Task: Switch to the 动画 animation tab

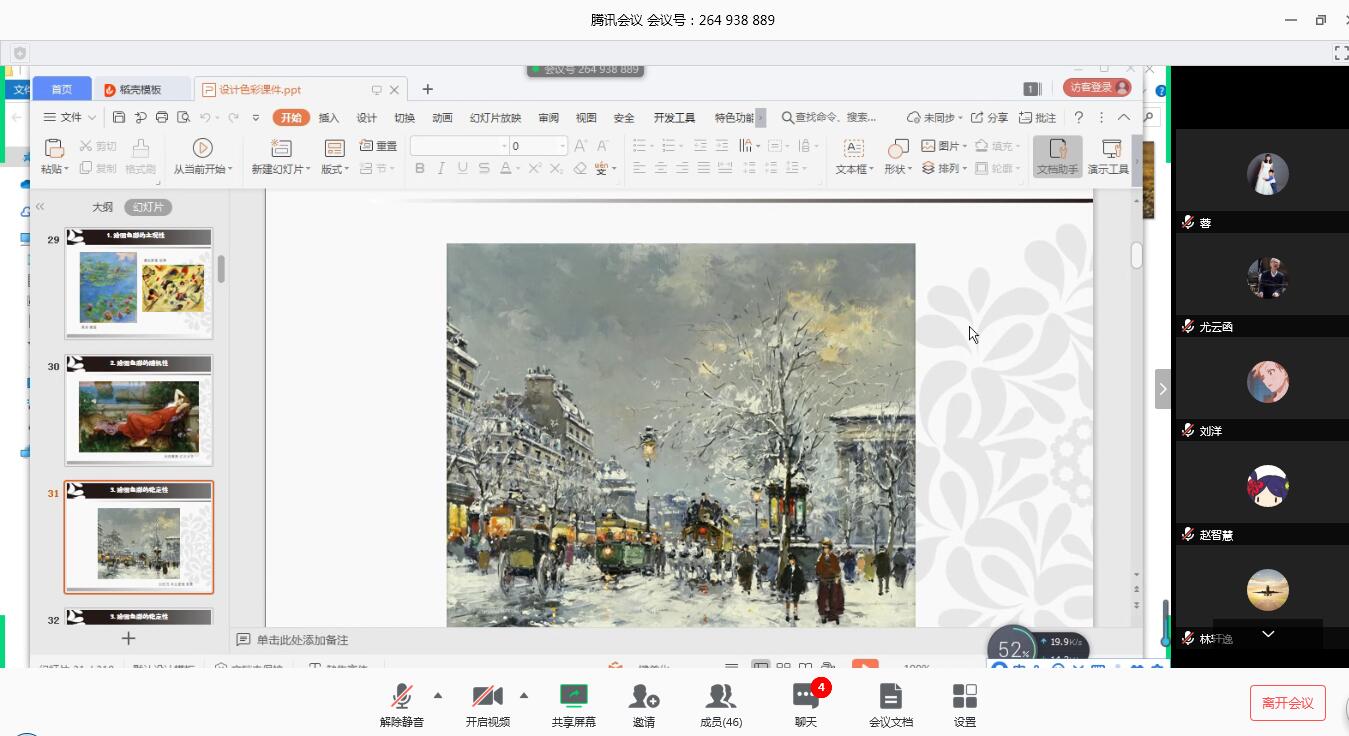Action: point(442,118)
